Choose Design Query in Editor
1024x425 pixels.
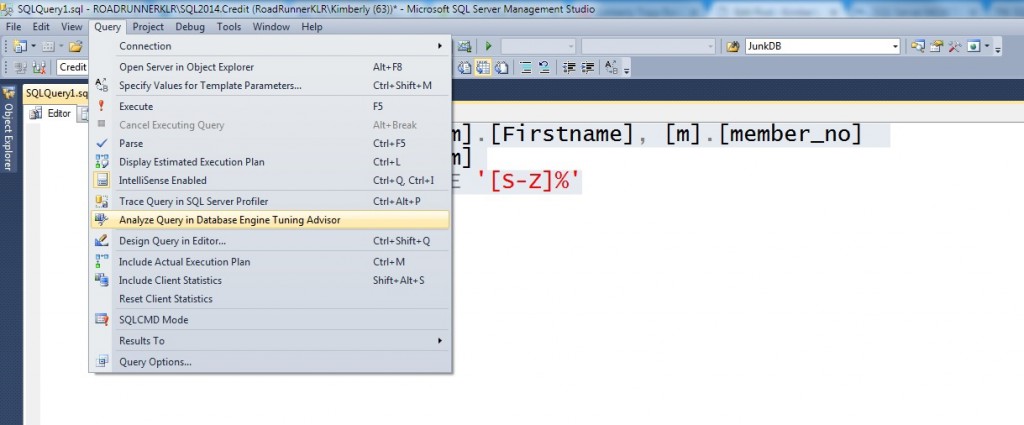click(x=270, y=241)
